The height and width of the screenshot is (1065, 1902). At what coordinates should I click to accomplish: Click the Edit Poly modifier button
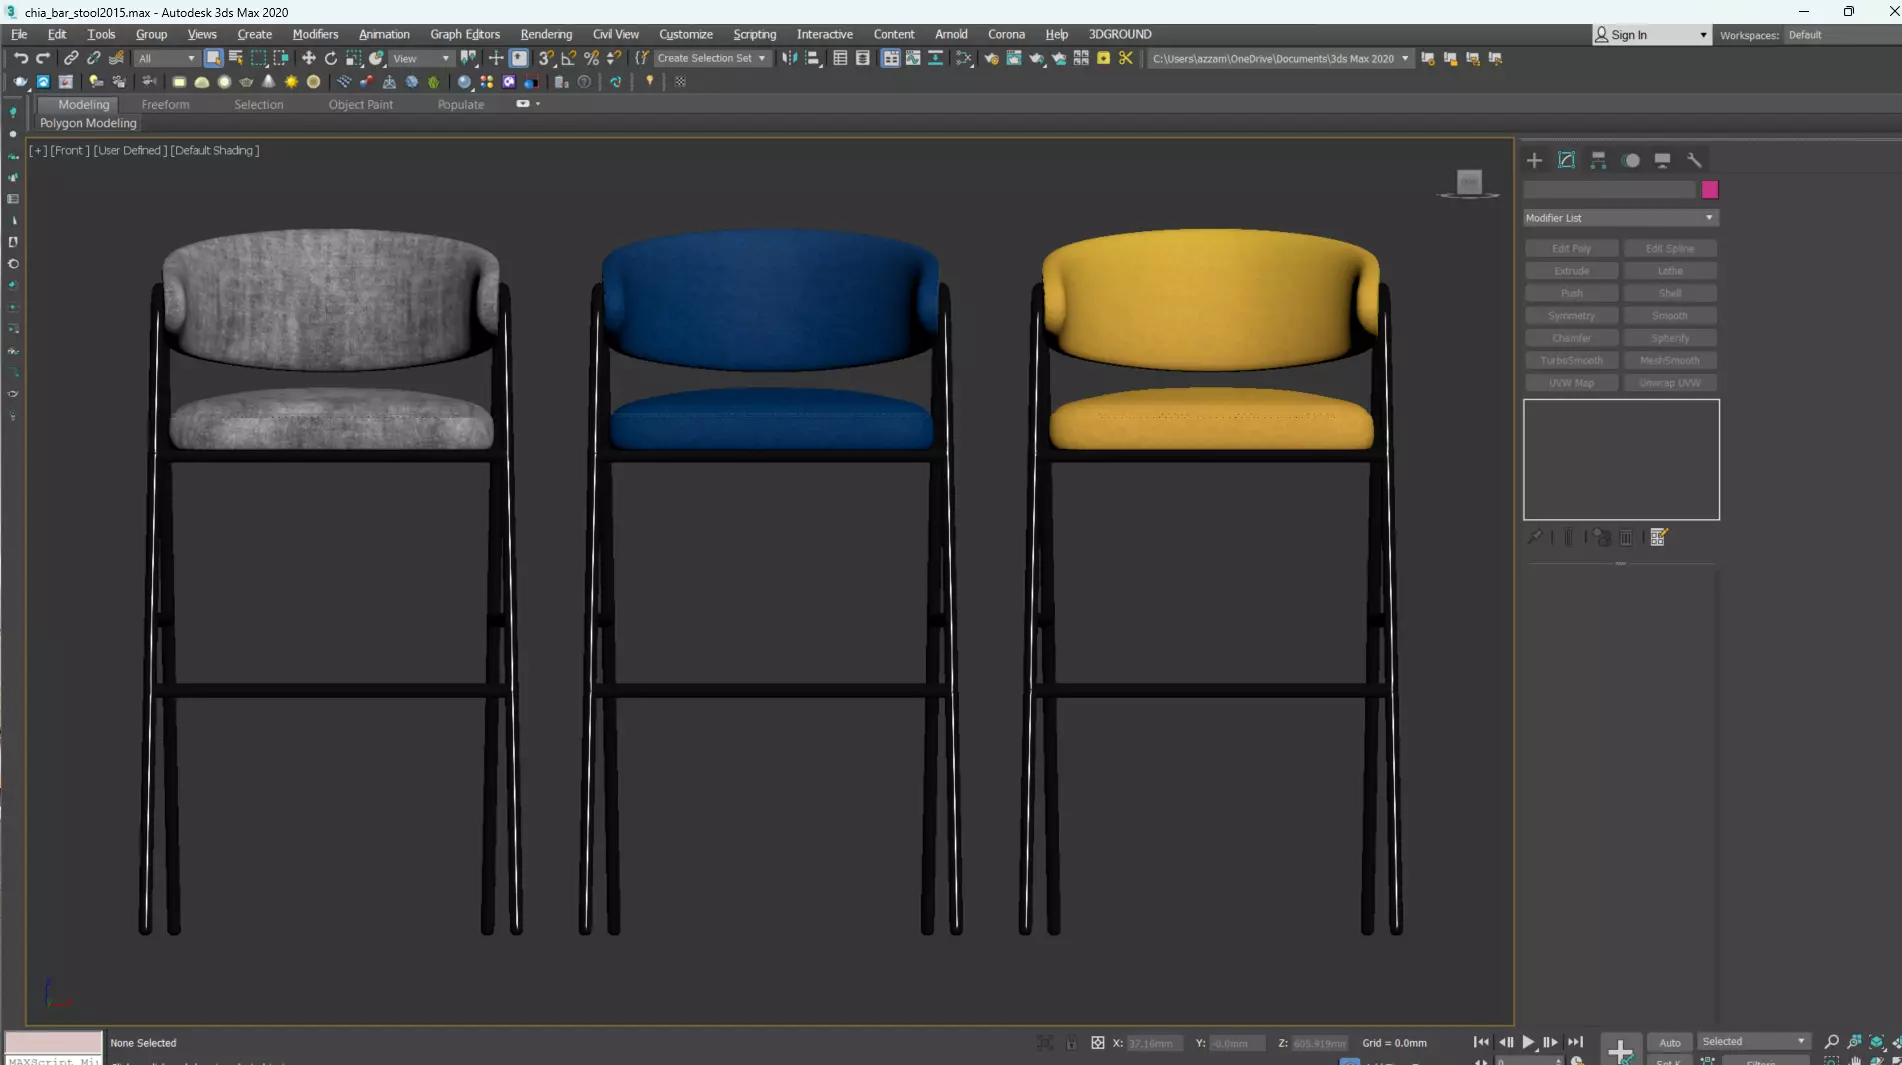tap(1571, 248)
